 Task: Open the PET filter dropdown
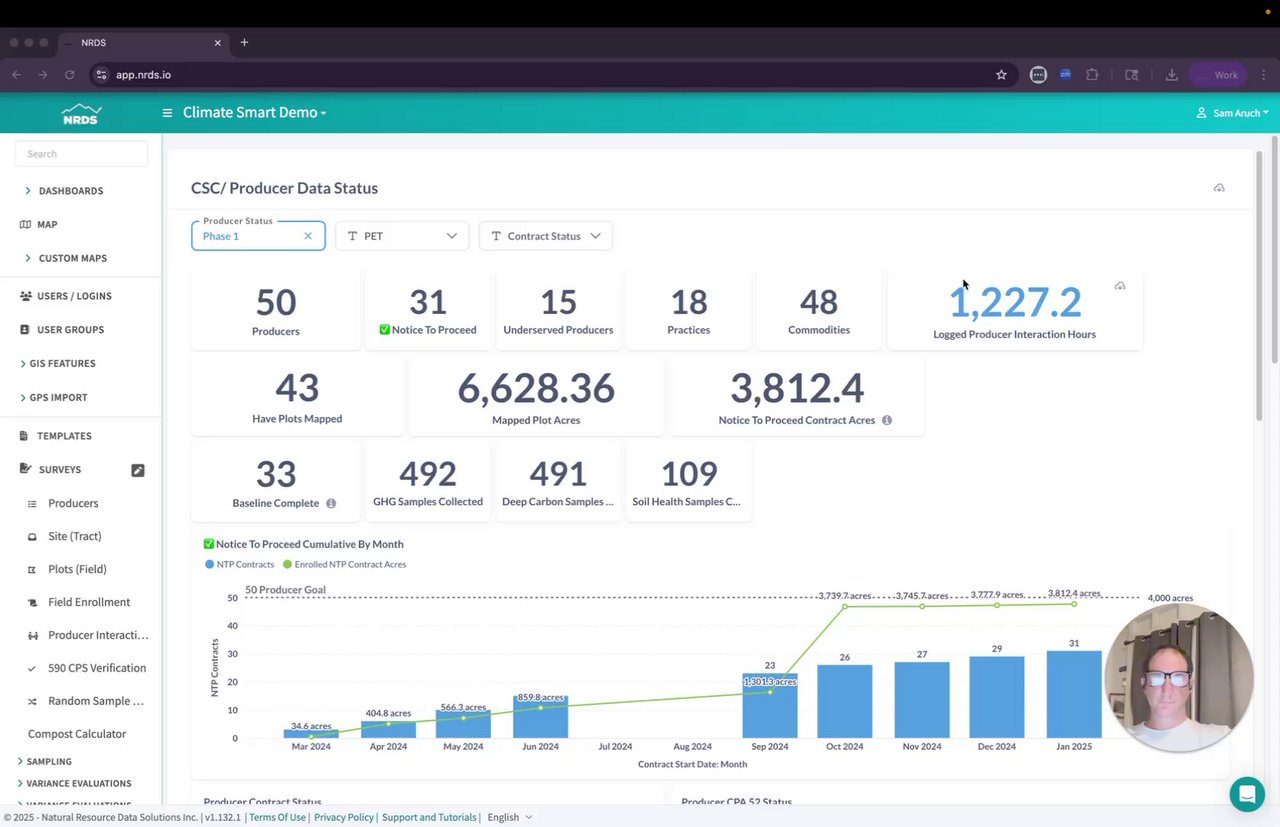402,236
